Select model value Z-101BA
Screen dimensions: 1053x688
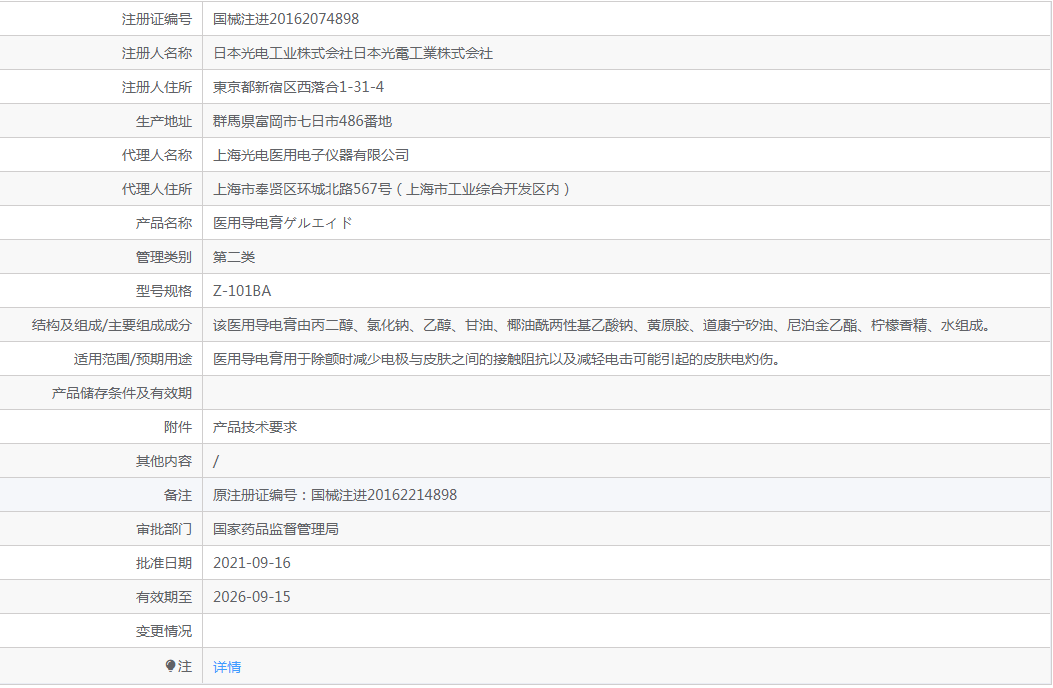[x=242, y=291]
